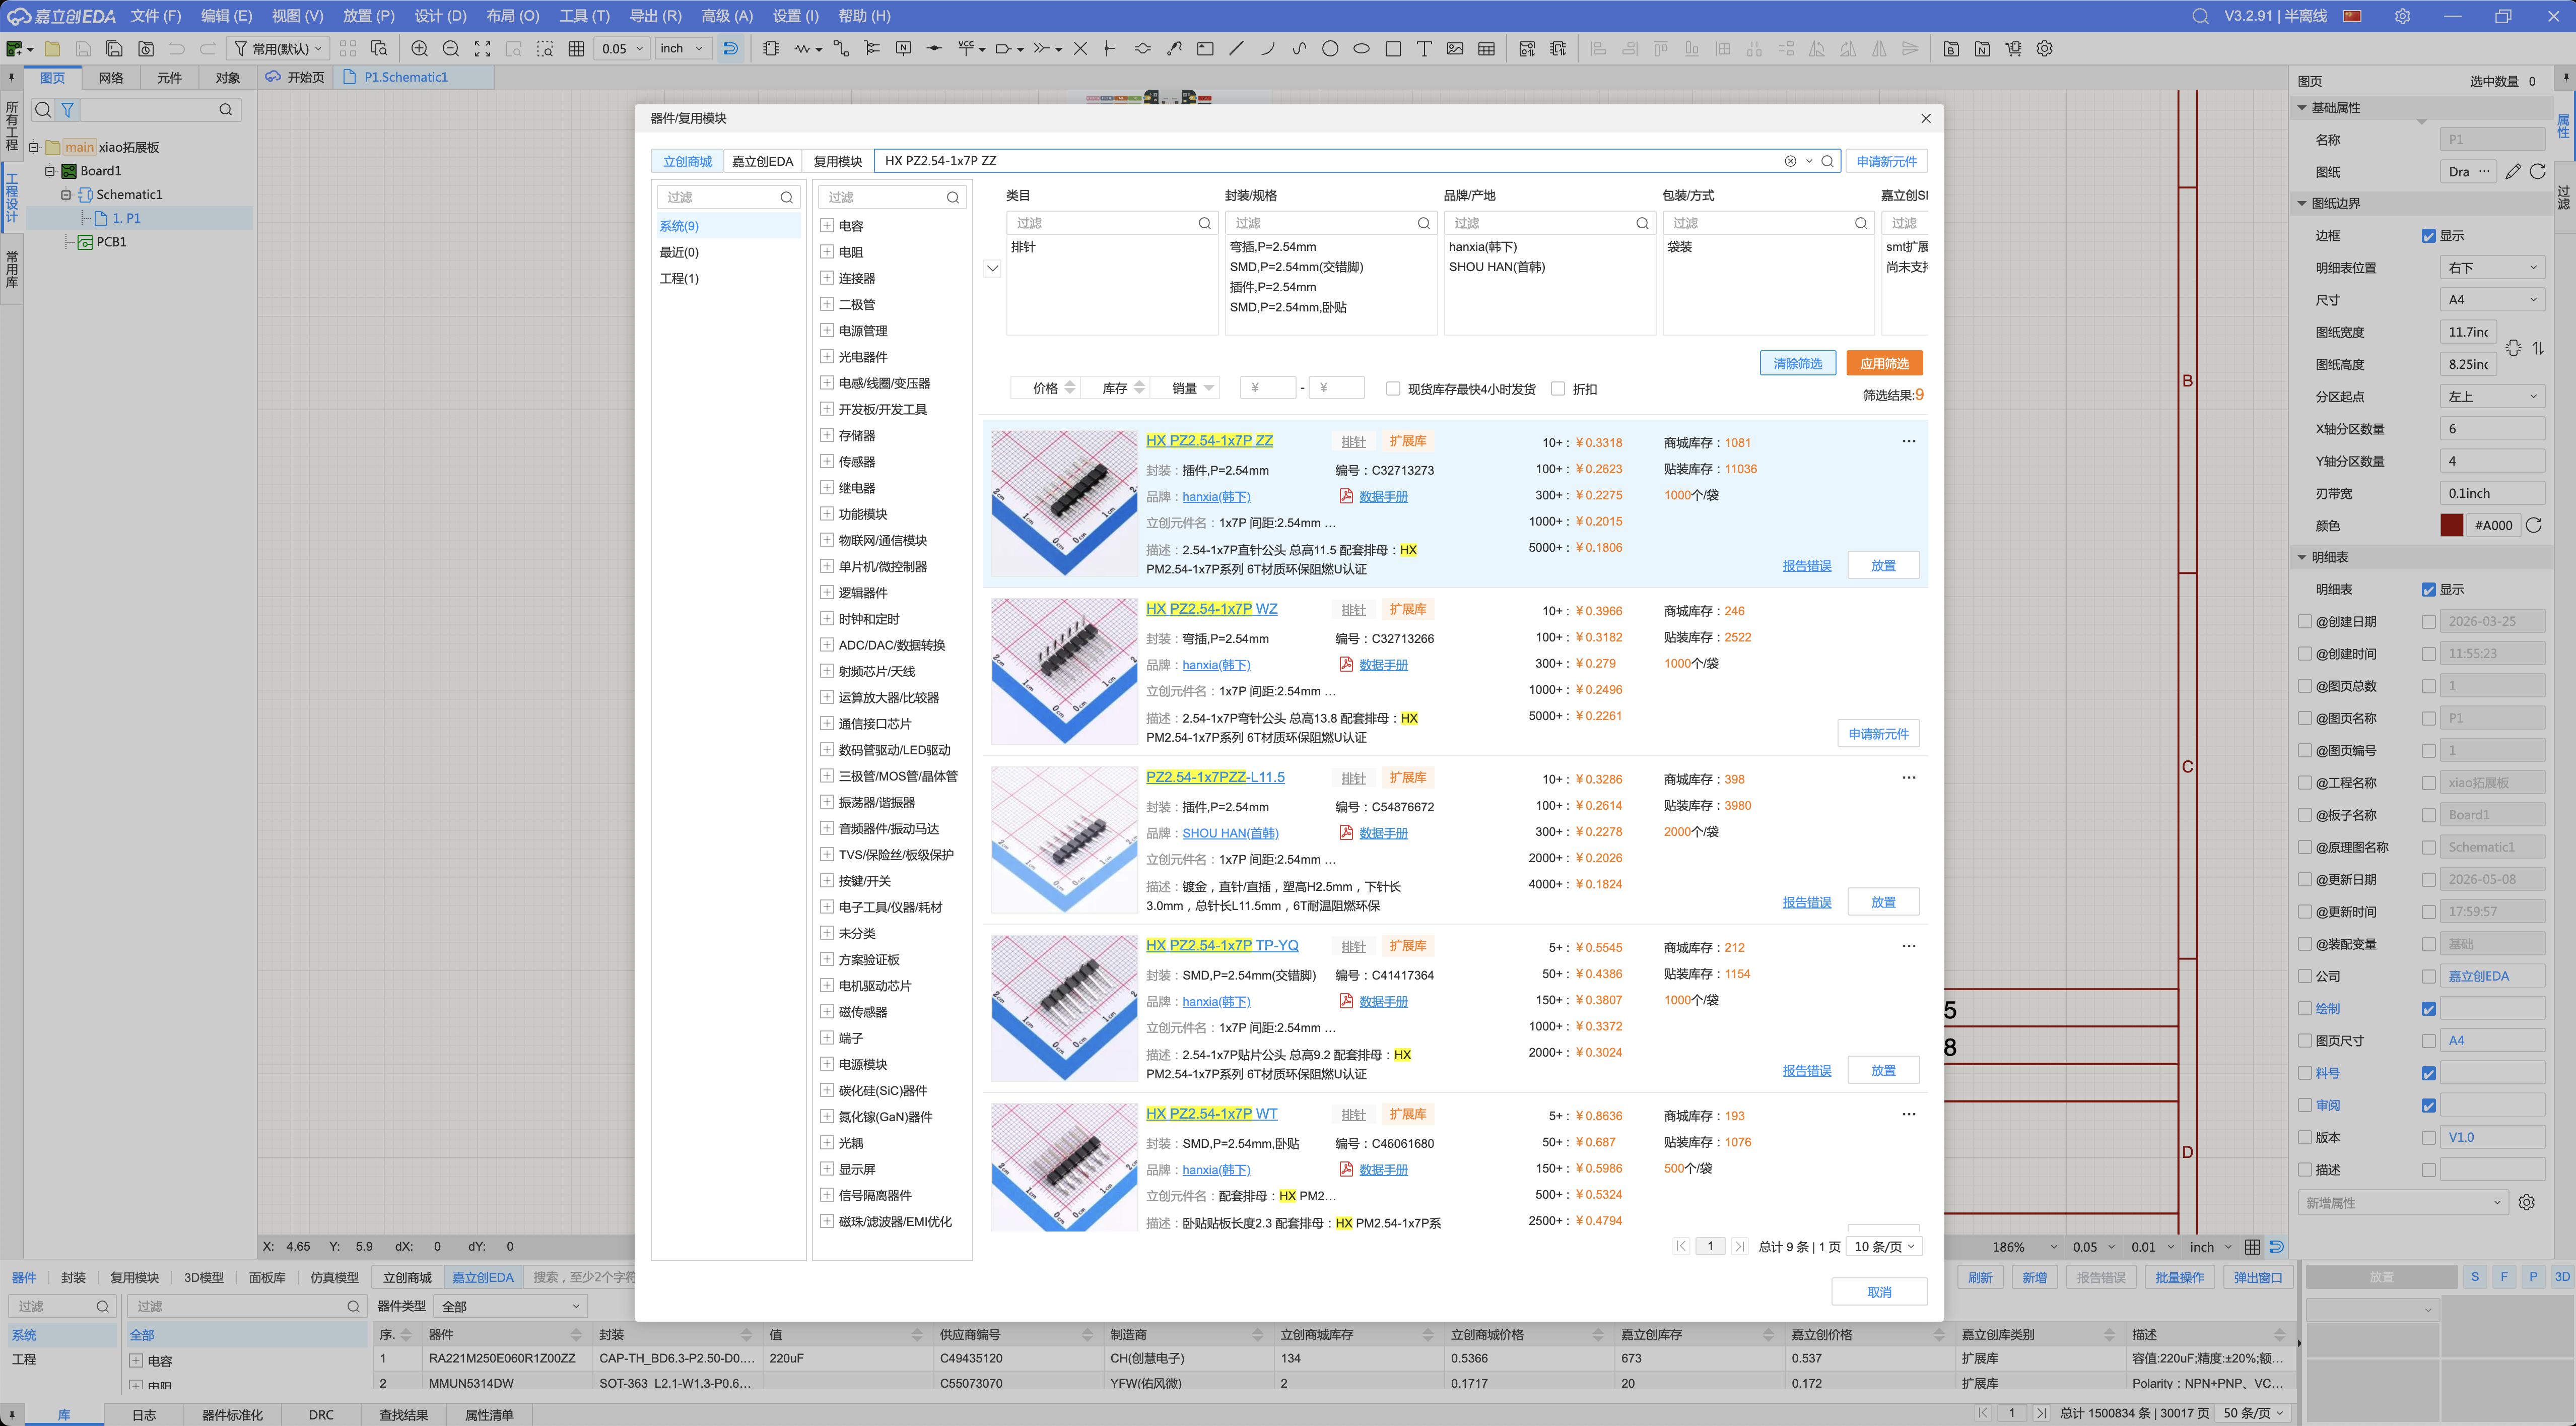This screenshot has width=2576, height=1426.
Task: Open the DRC bottom tab
Action: pyautogui.click(x=321, y=1414)
